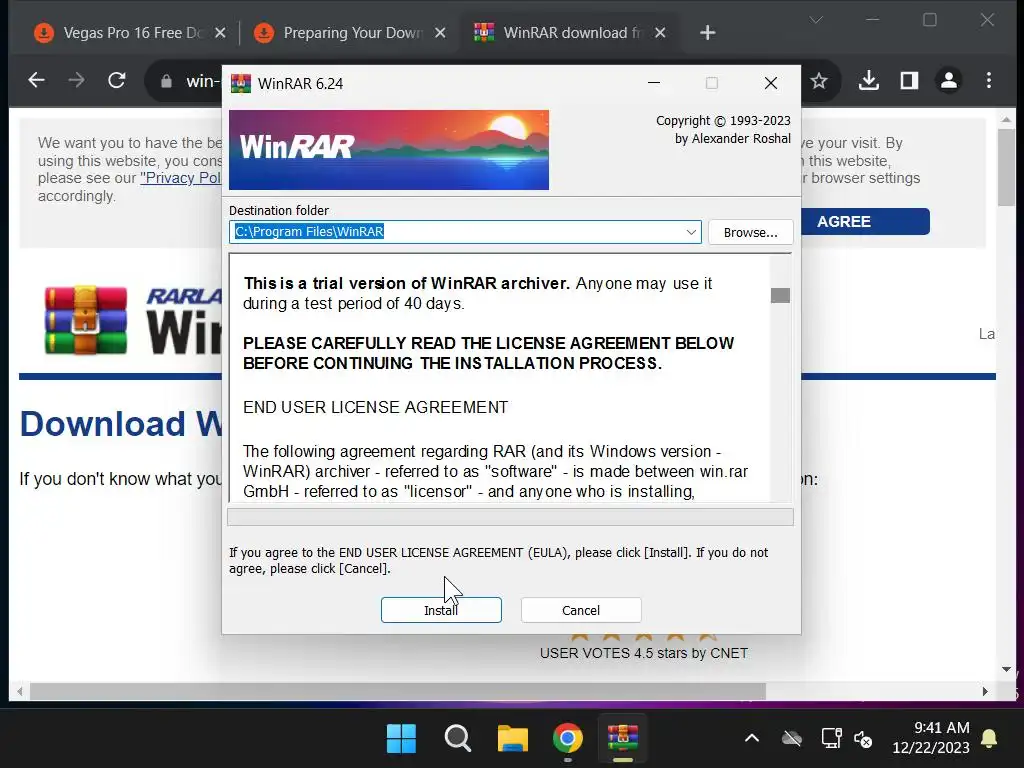Image resolution: width=1024 pixels, height=768 pixels.
Task: Close the Vegas Pro 16 tab
Action: [x=221, y=33]
